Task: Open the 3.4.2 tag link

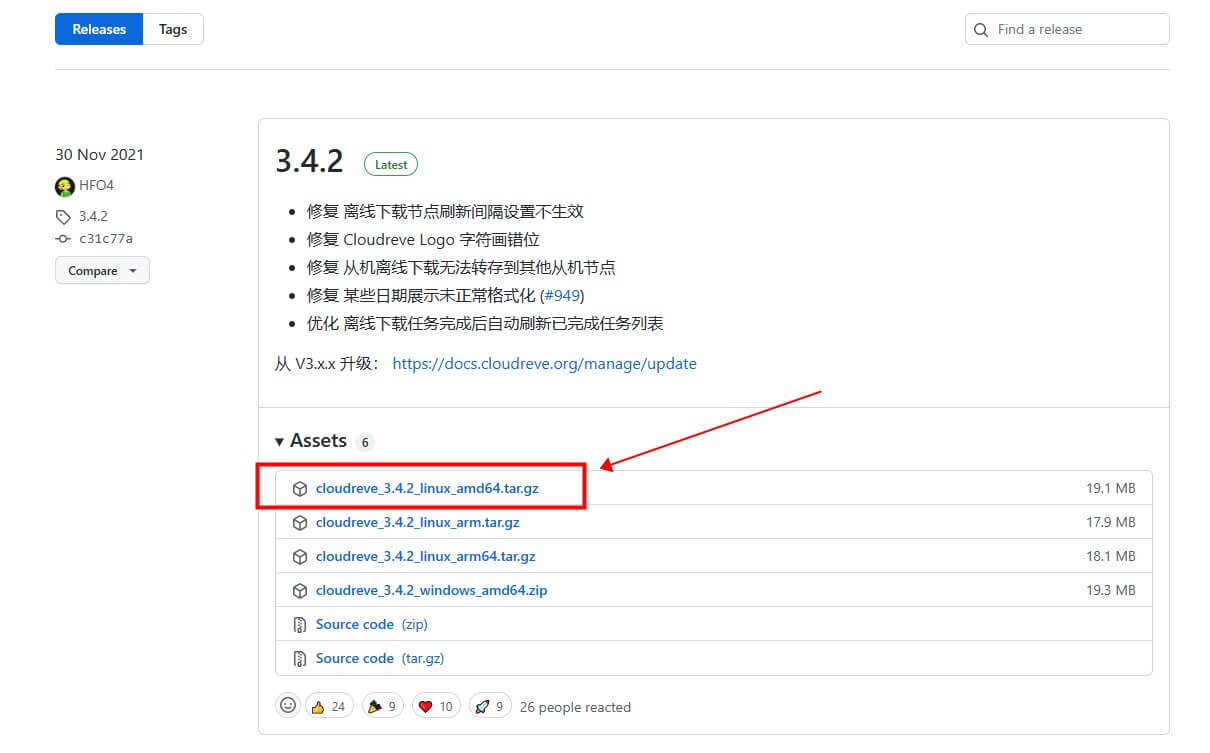Action: click(x=93, y=216)
